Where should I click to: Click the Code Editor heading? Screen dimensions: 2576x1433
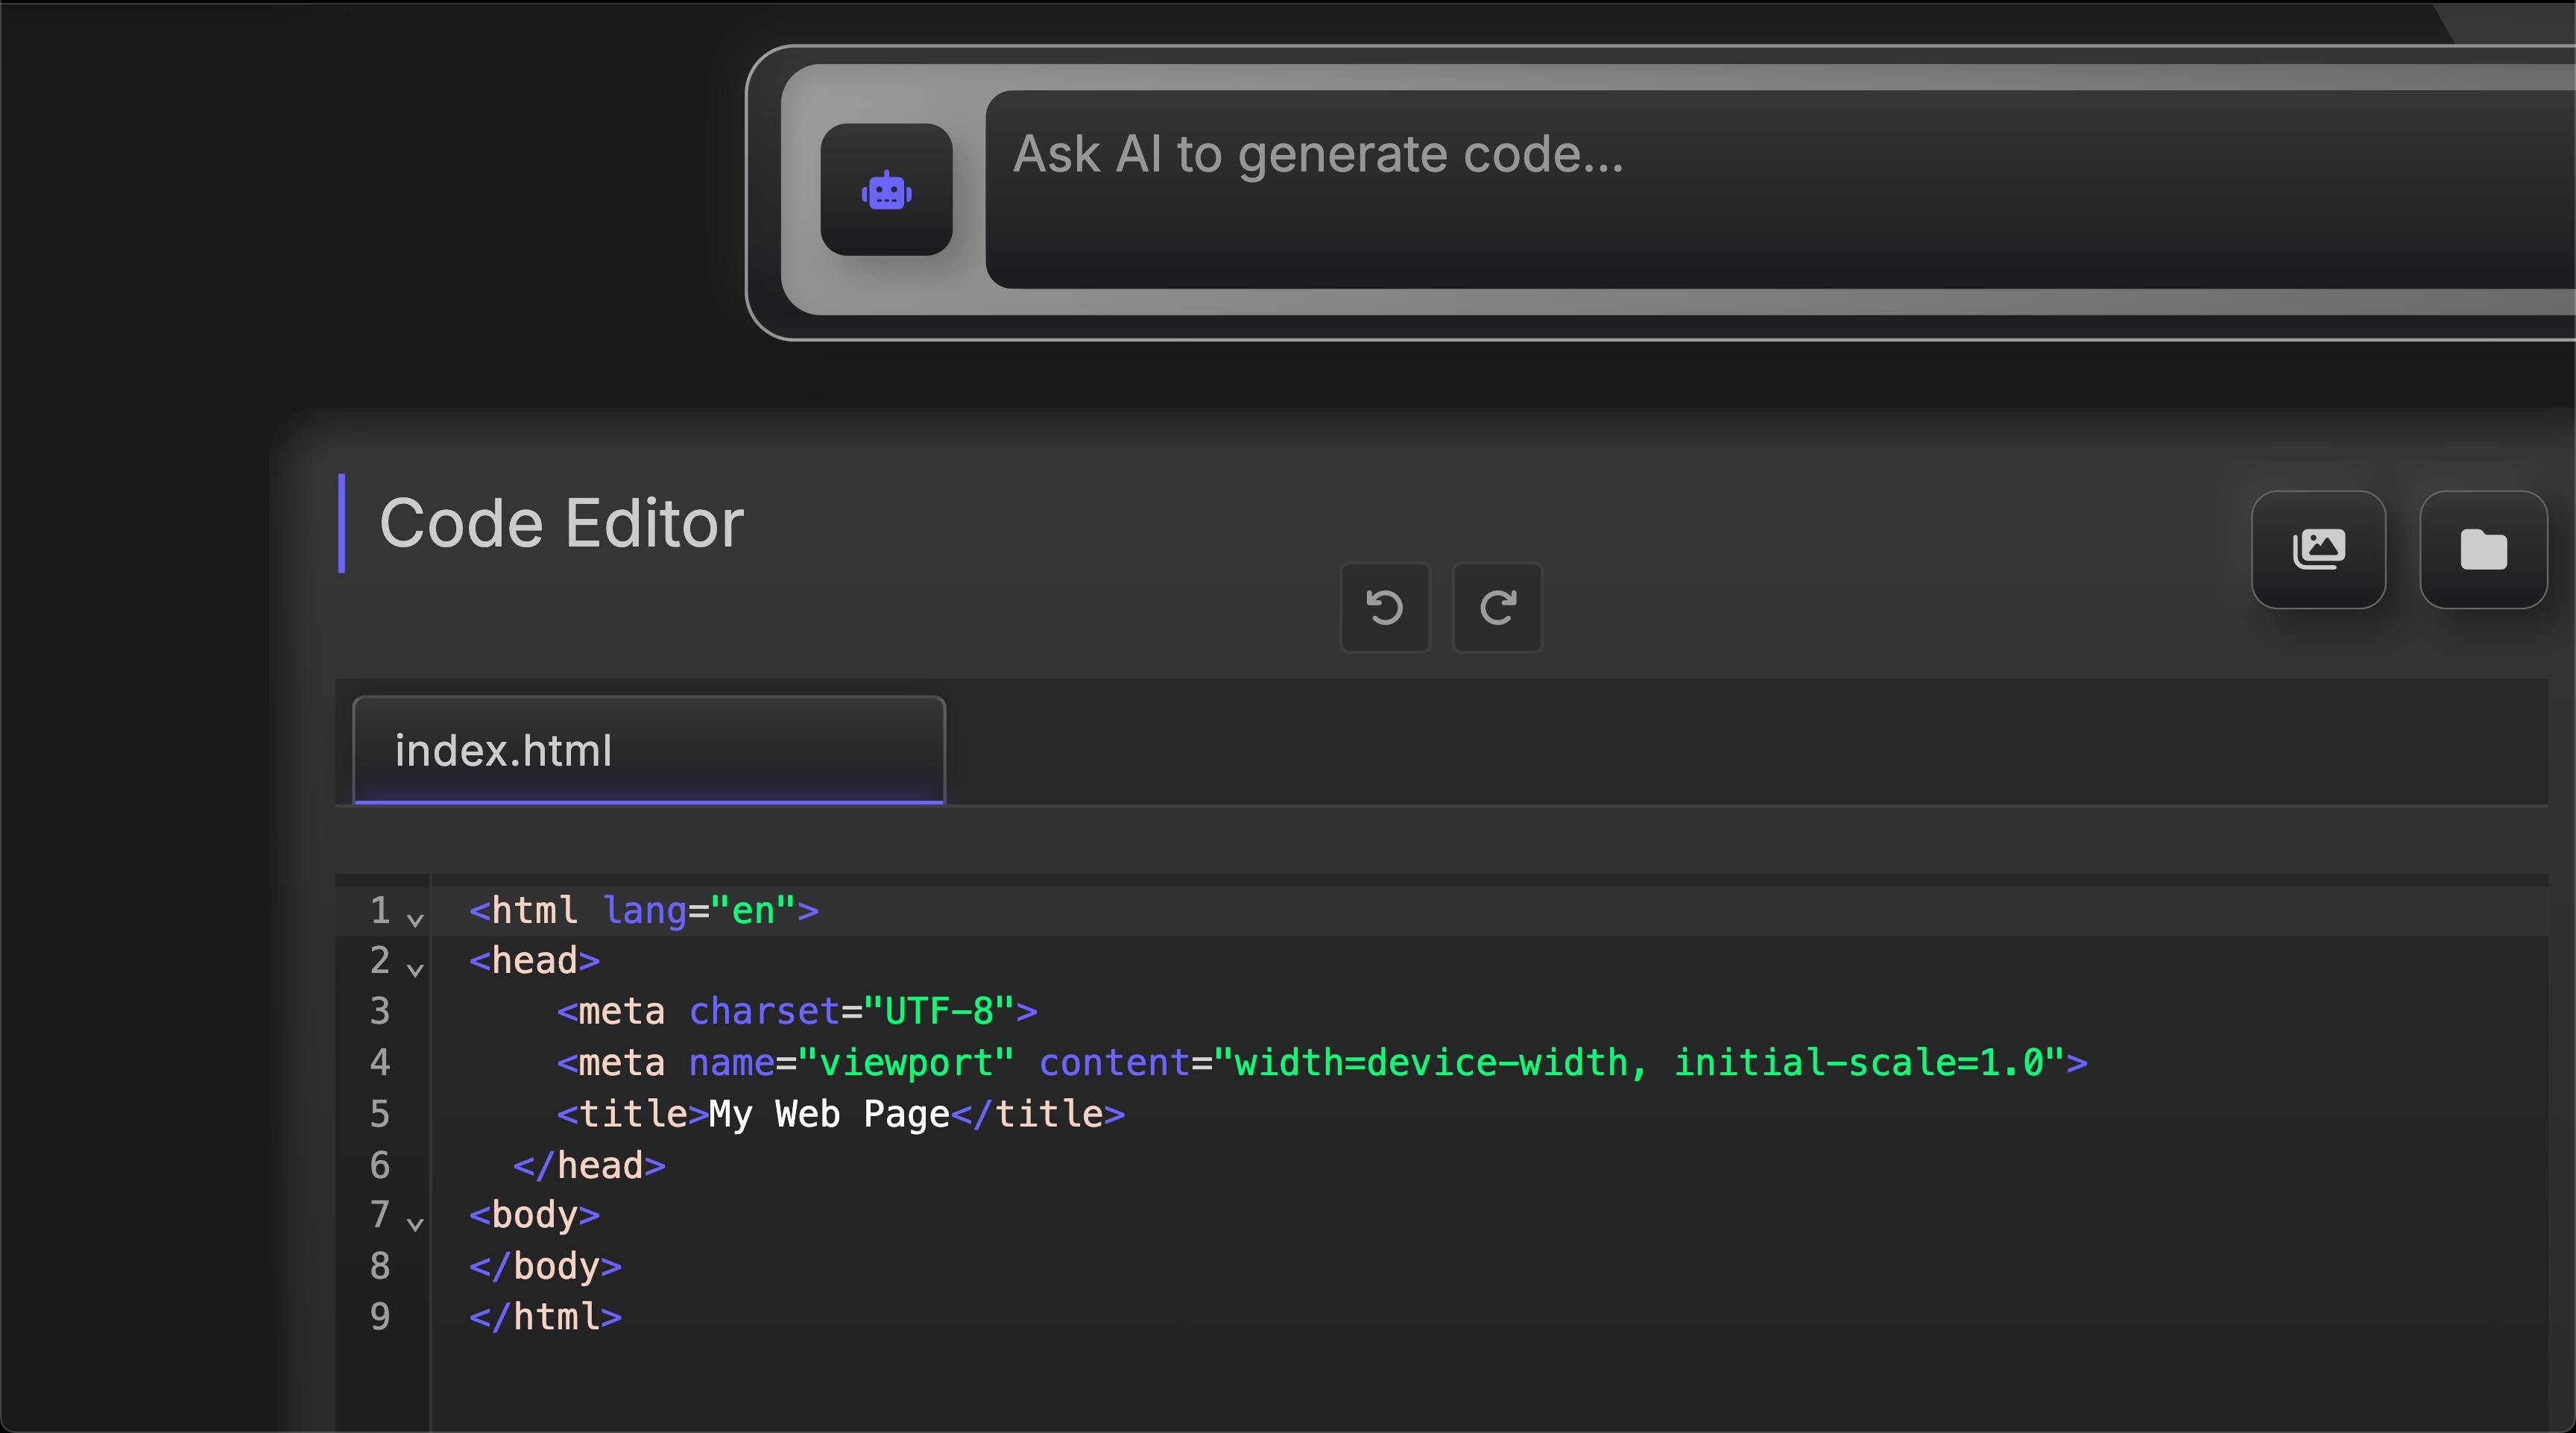(561, 523)
